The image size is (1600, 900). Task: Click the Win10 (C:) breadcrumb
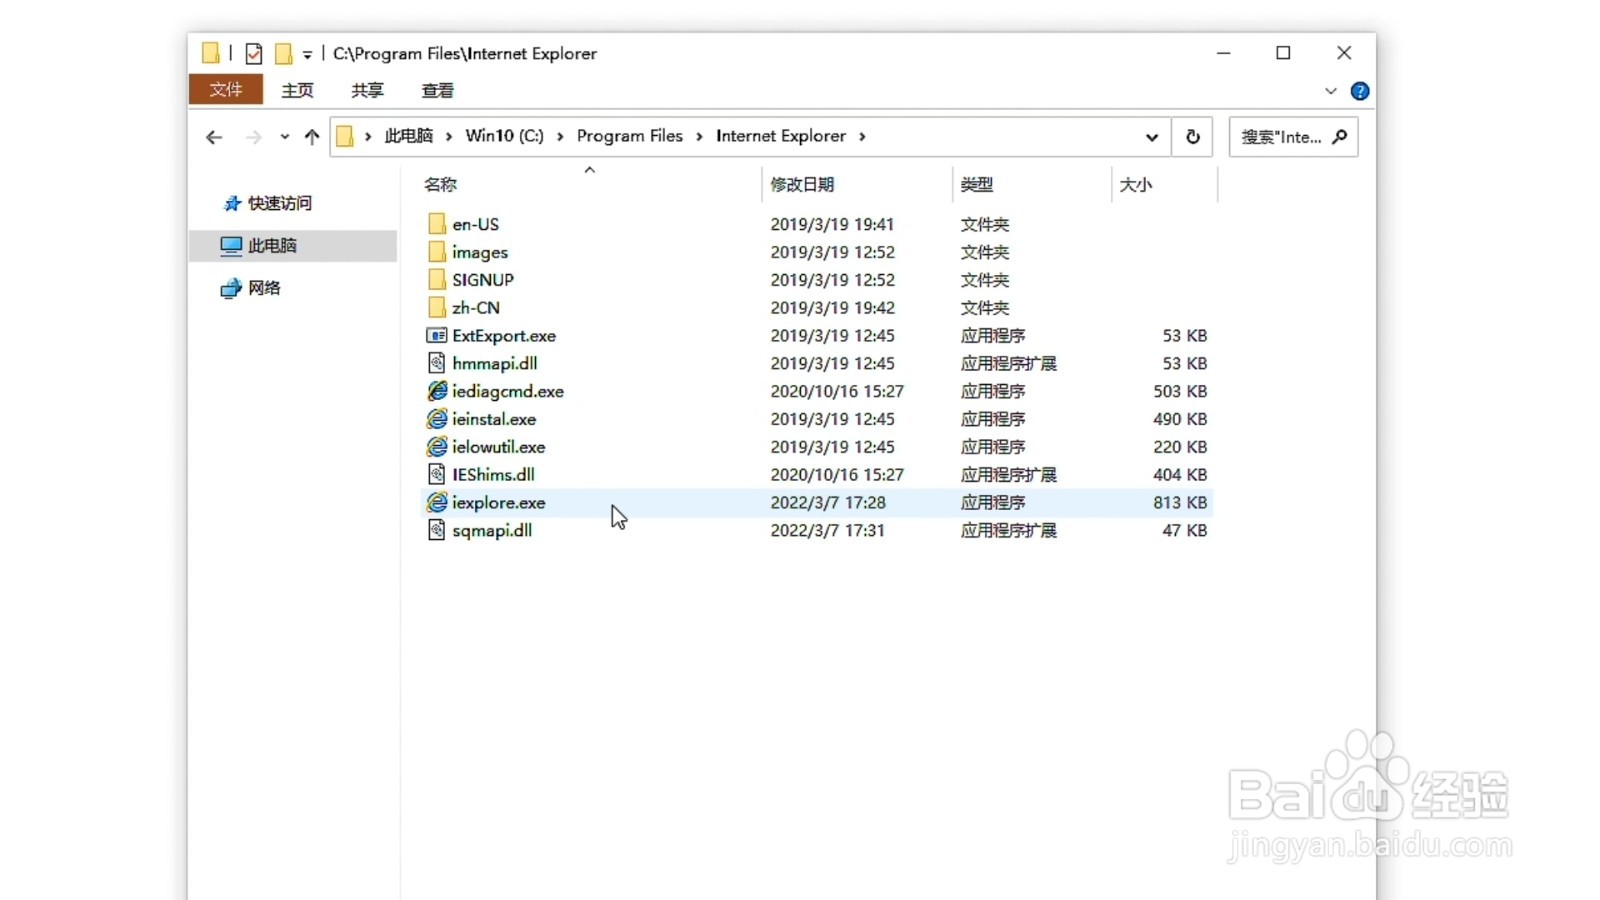[x=505, y=136]
